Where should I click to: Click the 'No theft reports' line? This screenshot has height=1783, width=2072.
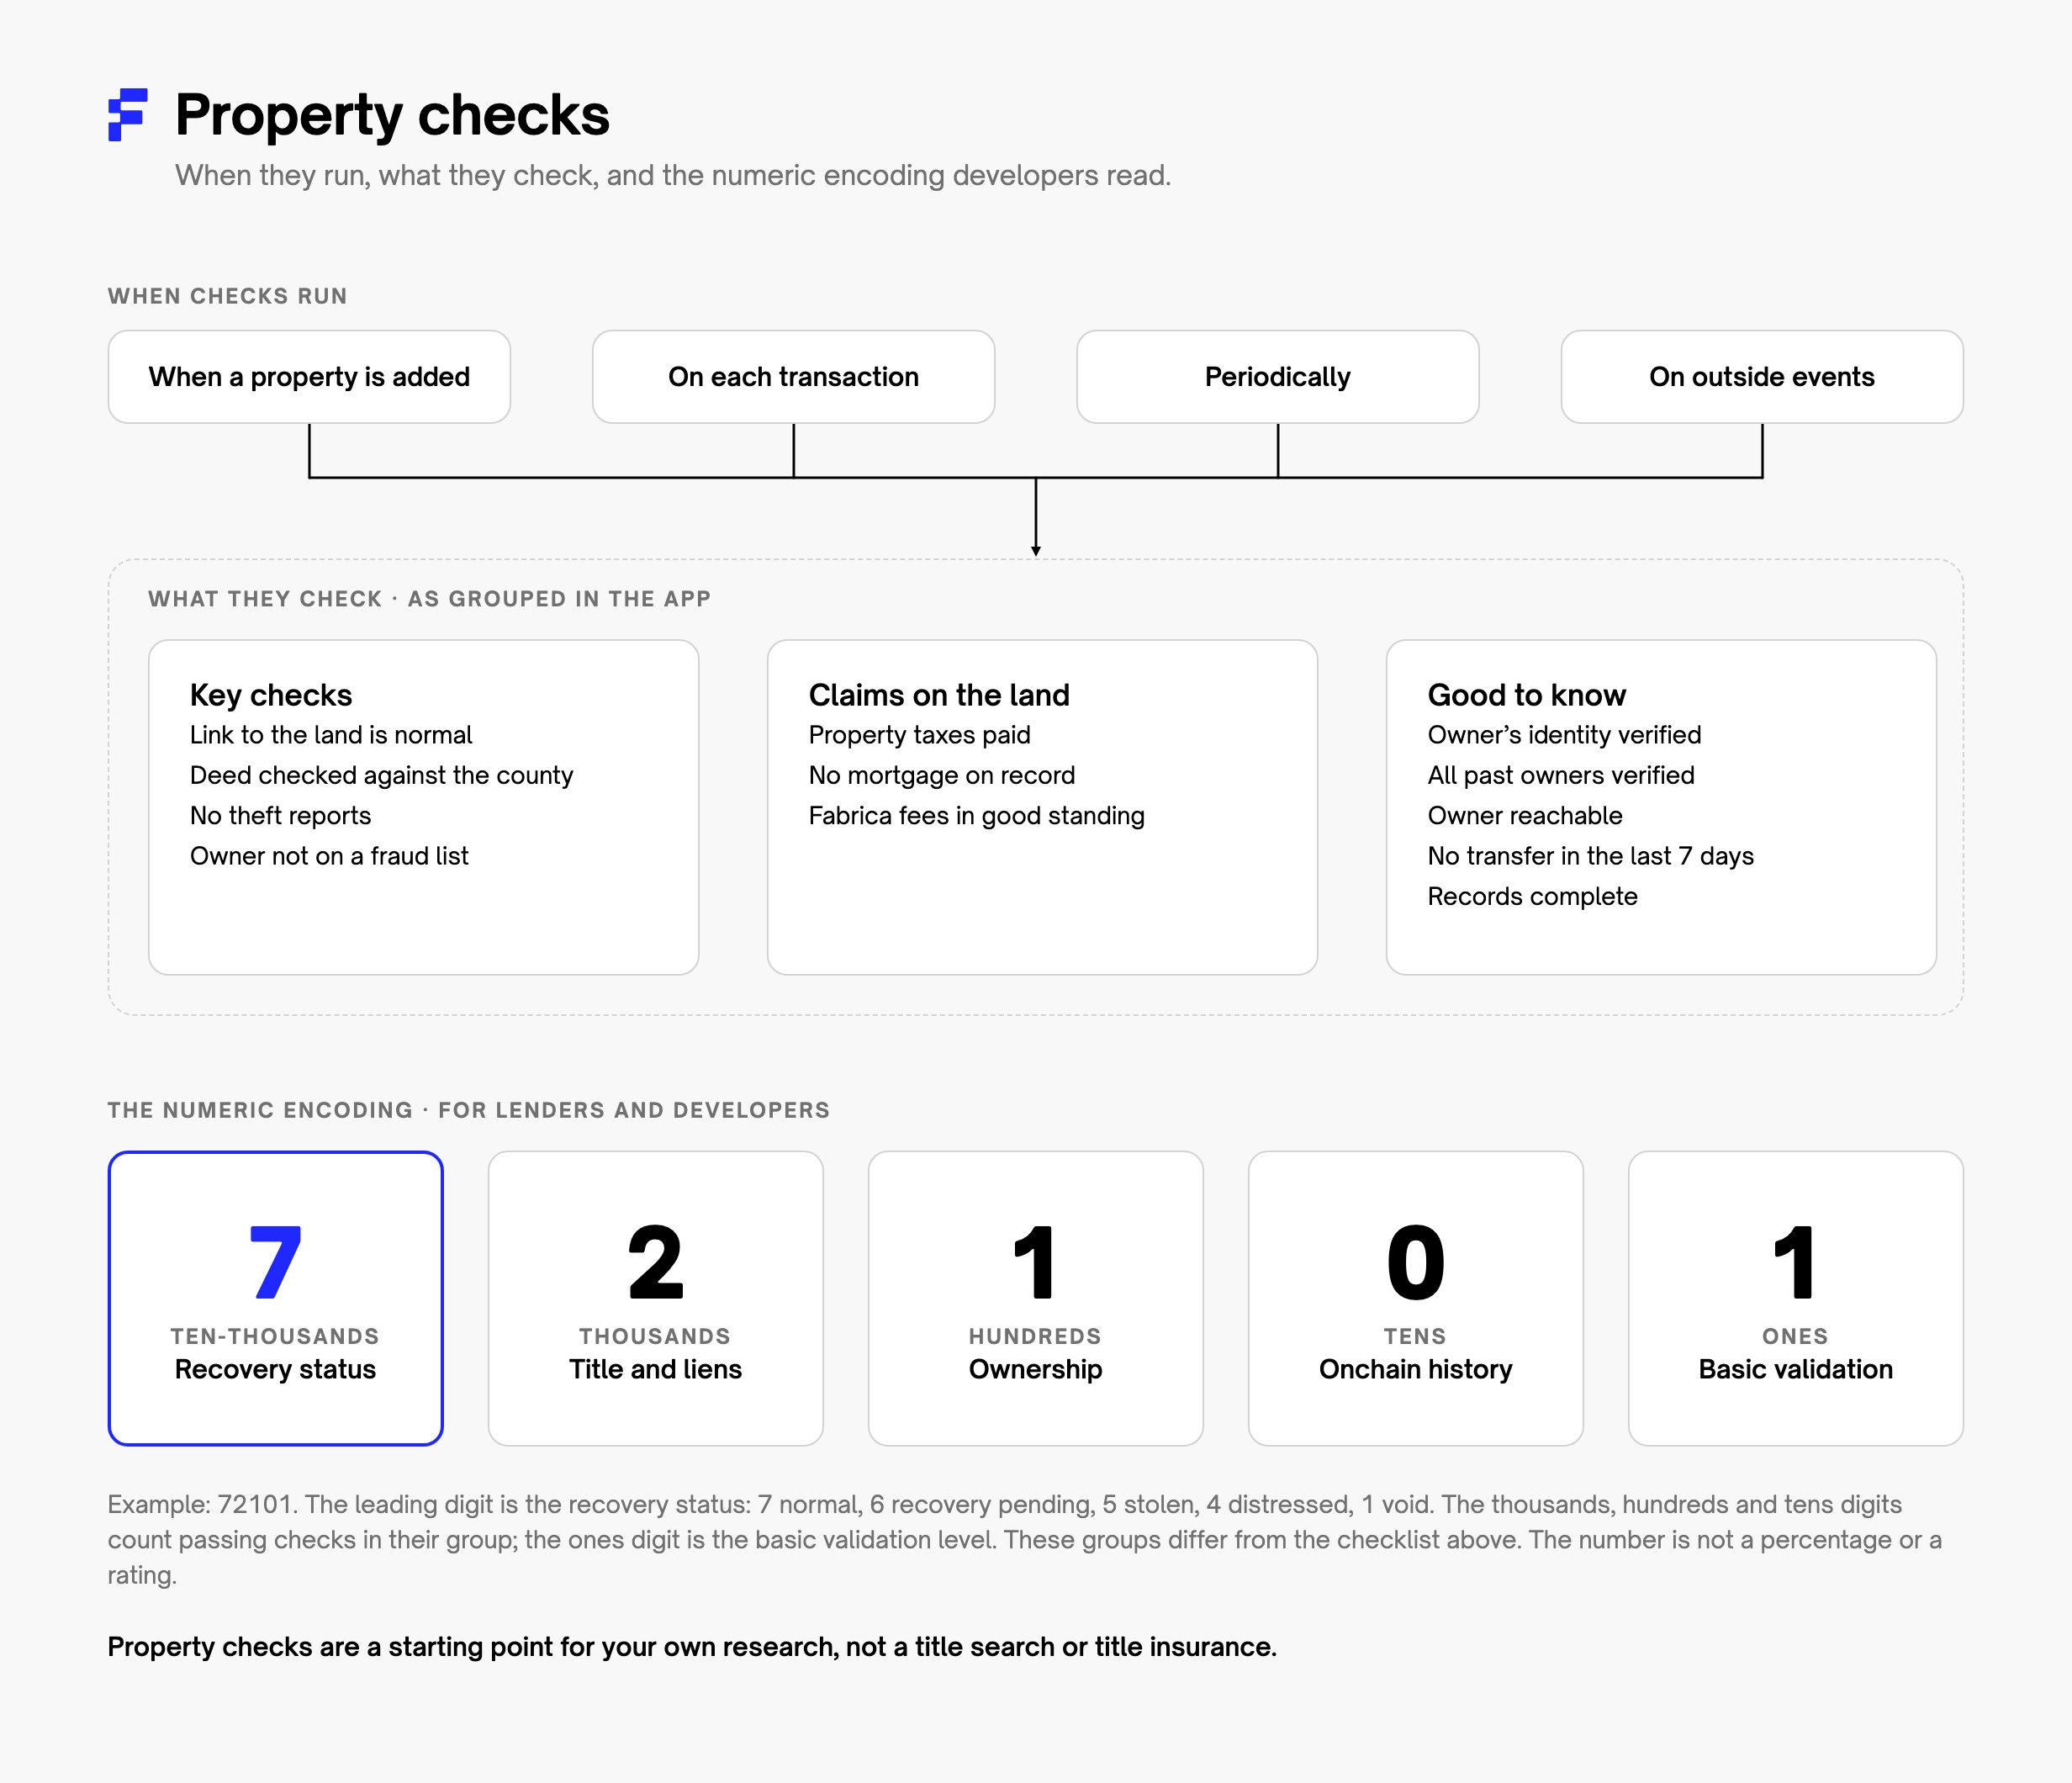point(280,815)
